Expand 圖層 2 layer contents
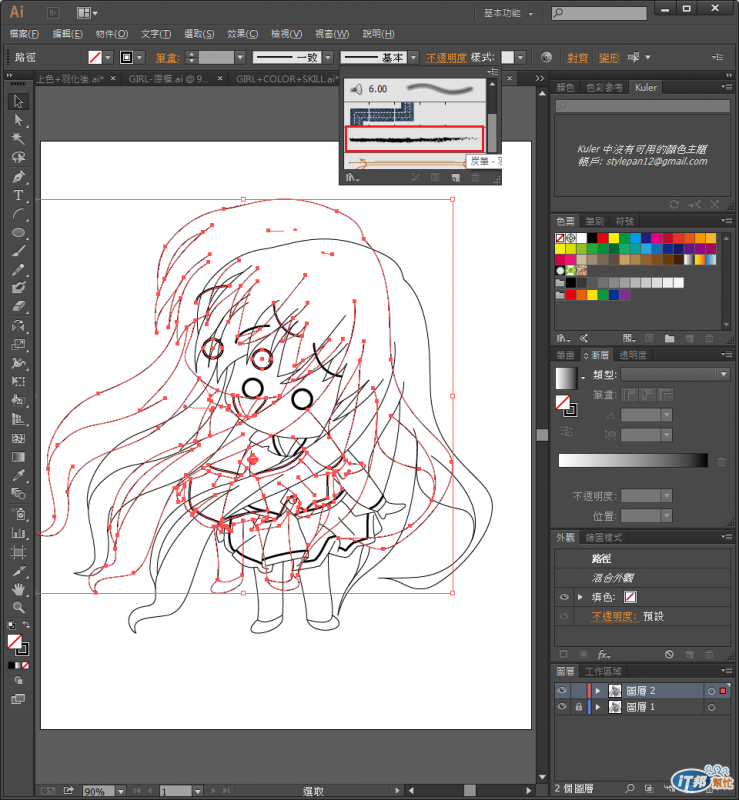 (598, 691)
